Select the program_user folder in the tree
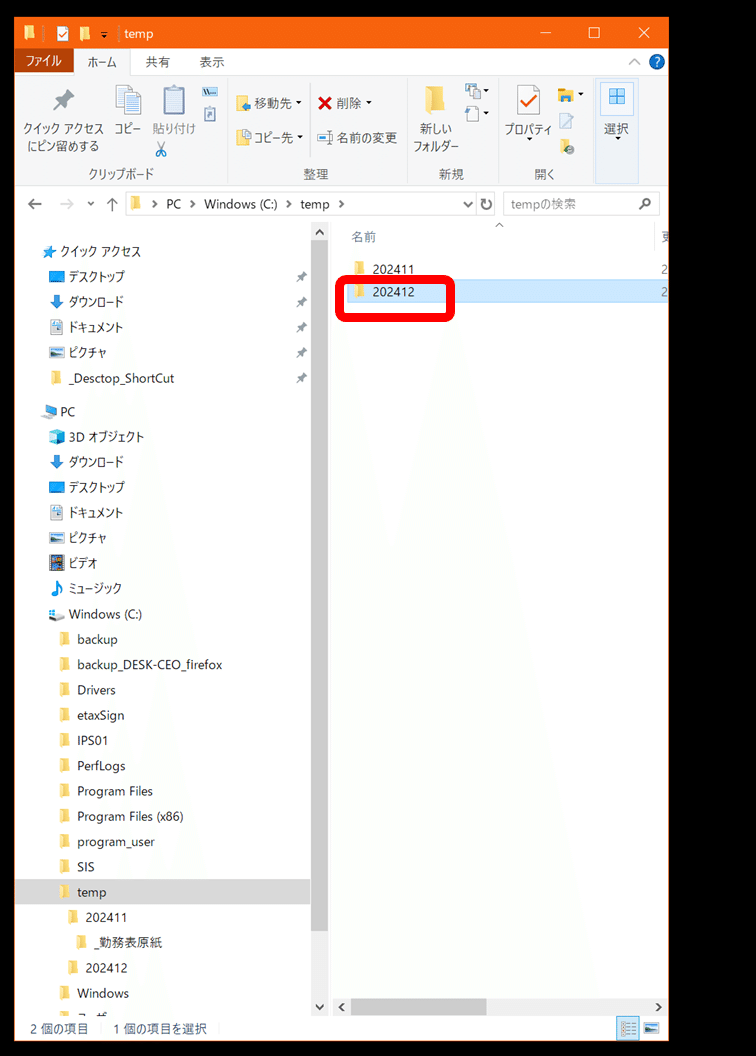 coord(107,842)
